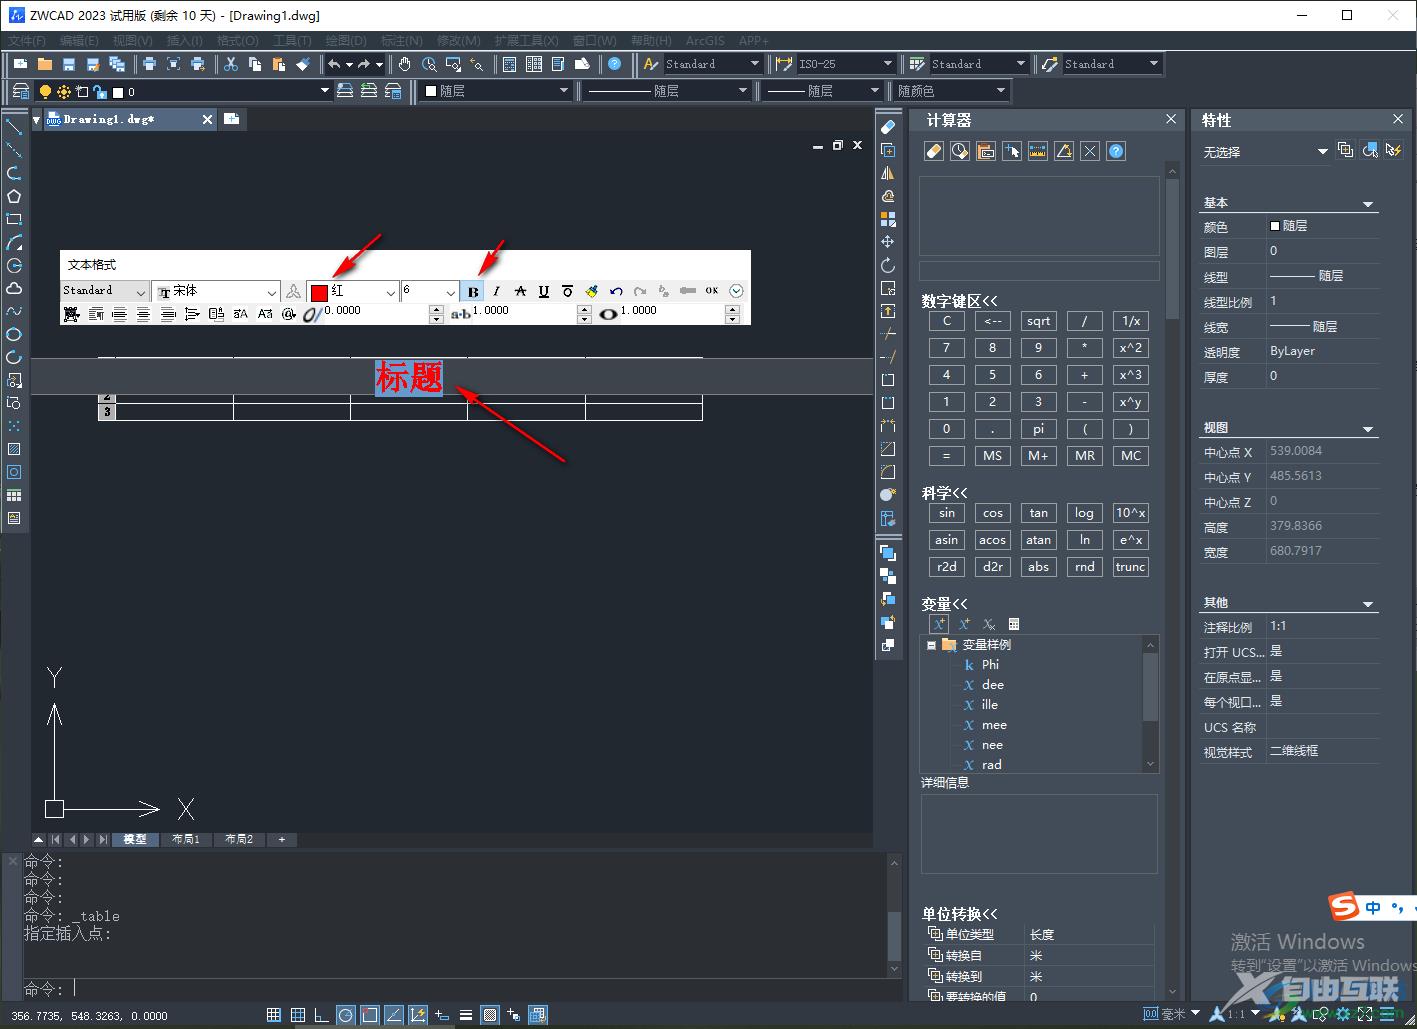
Task: Click the = equals button in calculator
Action: click(946, 456)
